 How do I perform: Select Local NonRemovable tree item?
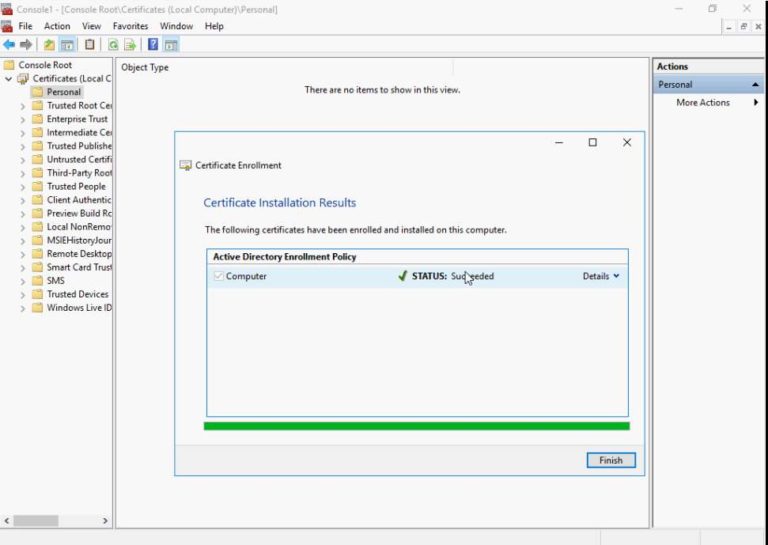pos(79,227)
